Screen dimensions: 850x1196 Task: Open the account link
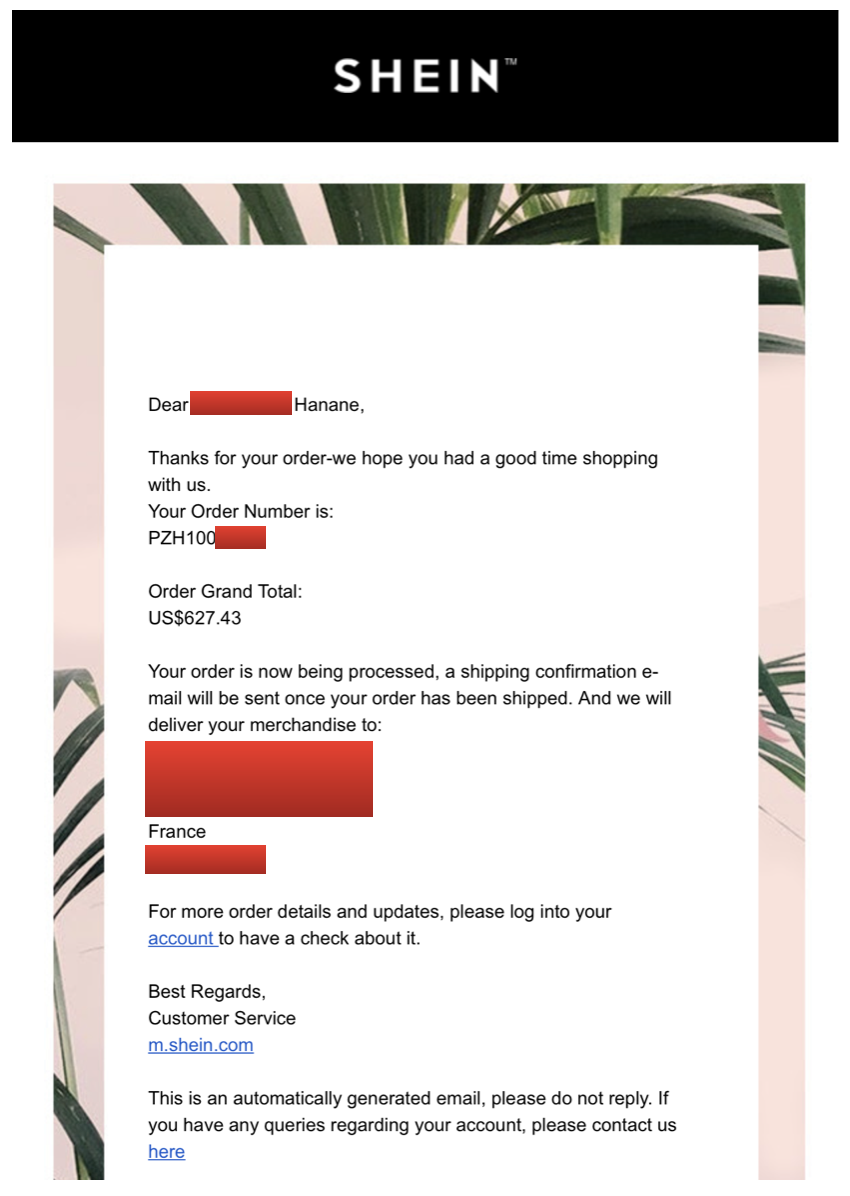point(181,938)
